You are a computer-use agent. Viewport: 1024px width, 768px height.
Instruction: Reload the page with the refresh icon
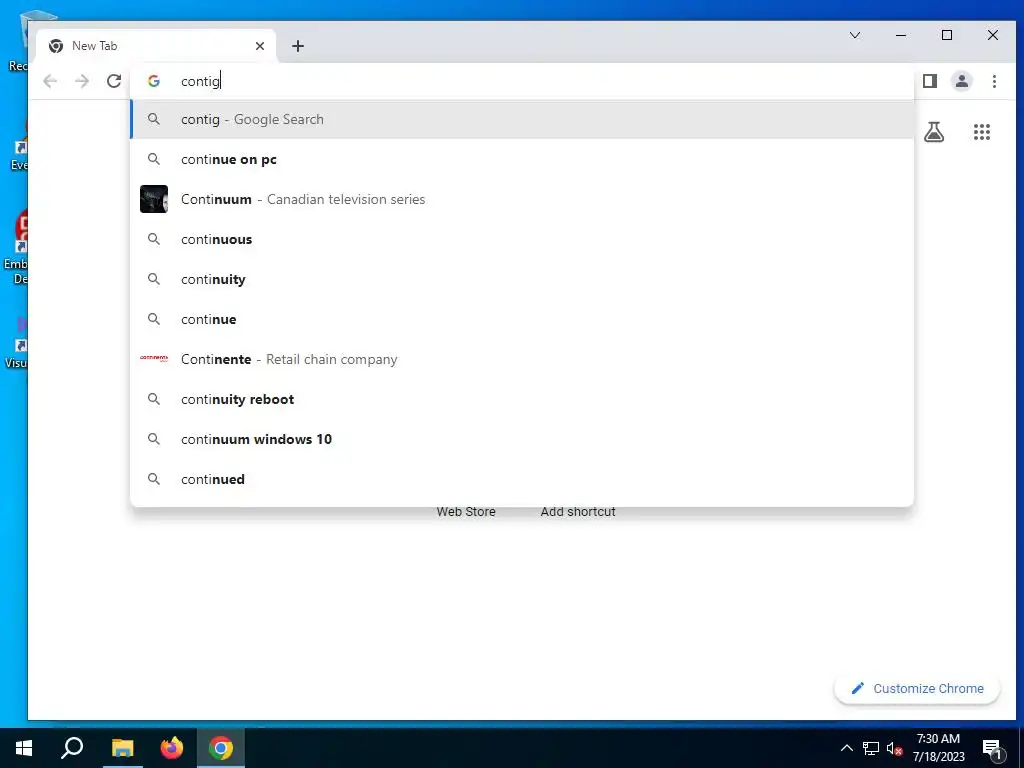pos(114,81)
